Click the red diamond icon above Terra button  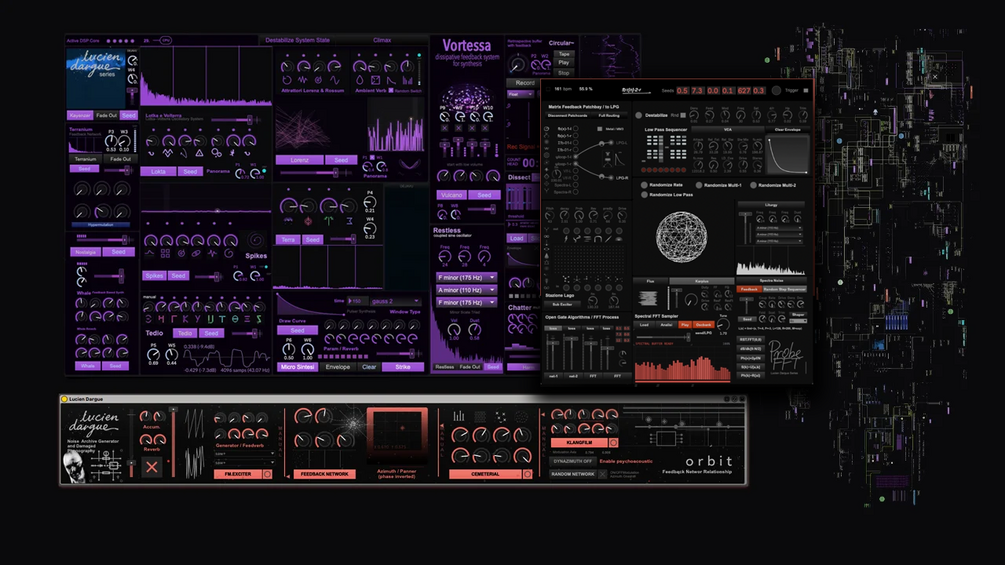click(308, 221)
